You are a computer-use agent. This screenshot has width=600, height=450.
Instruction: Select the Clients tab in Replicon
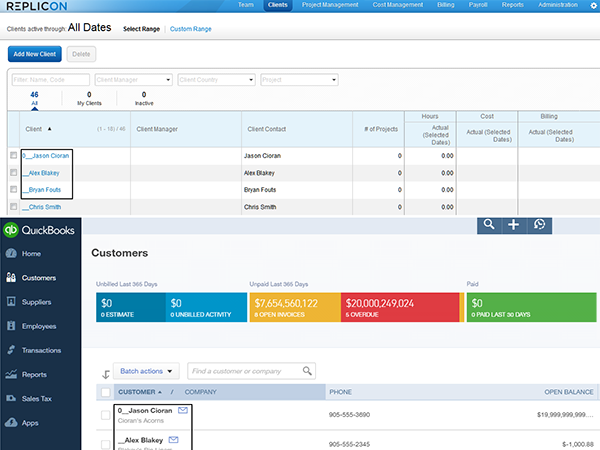[278, 5]
